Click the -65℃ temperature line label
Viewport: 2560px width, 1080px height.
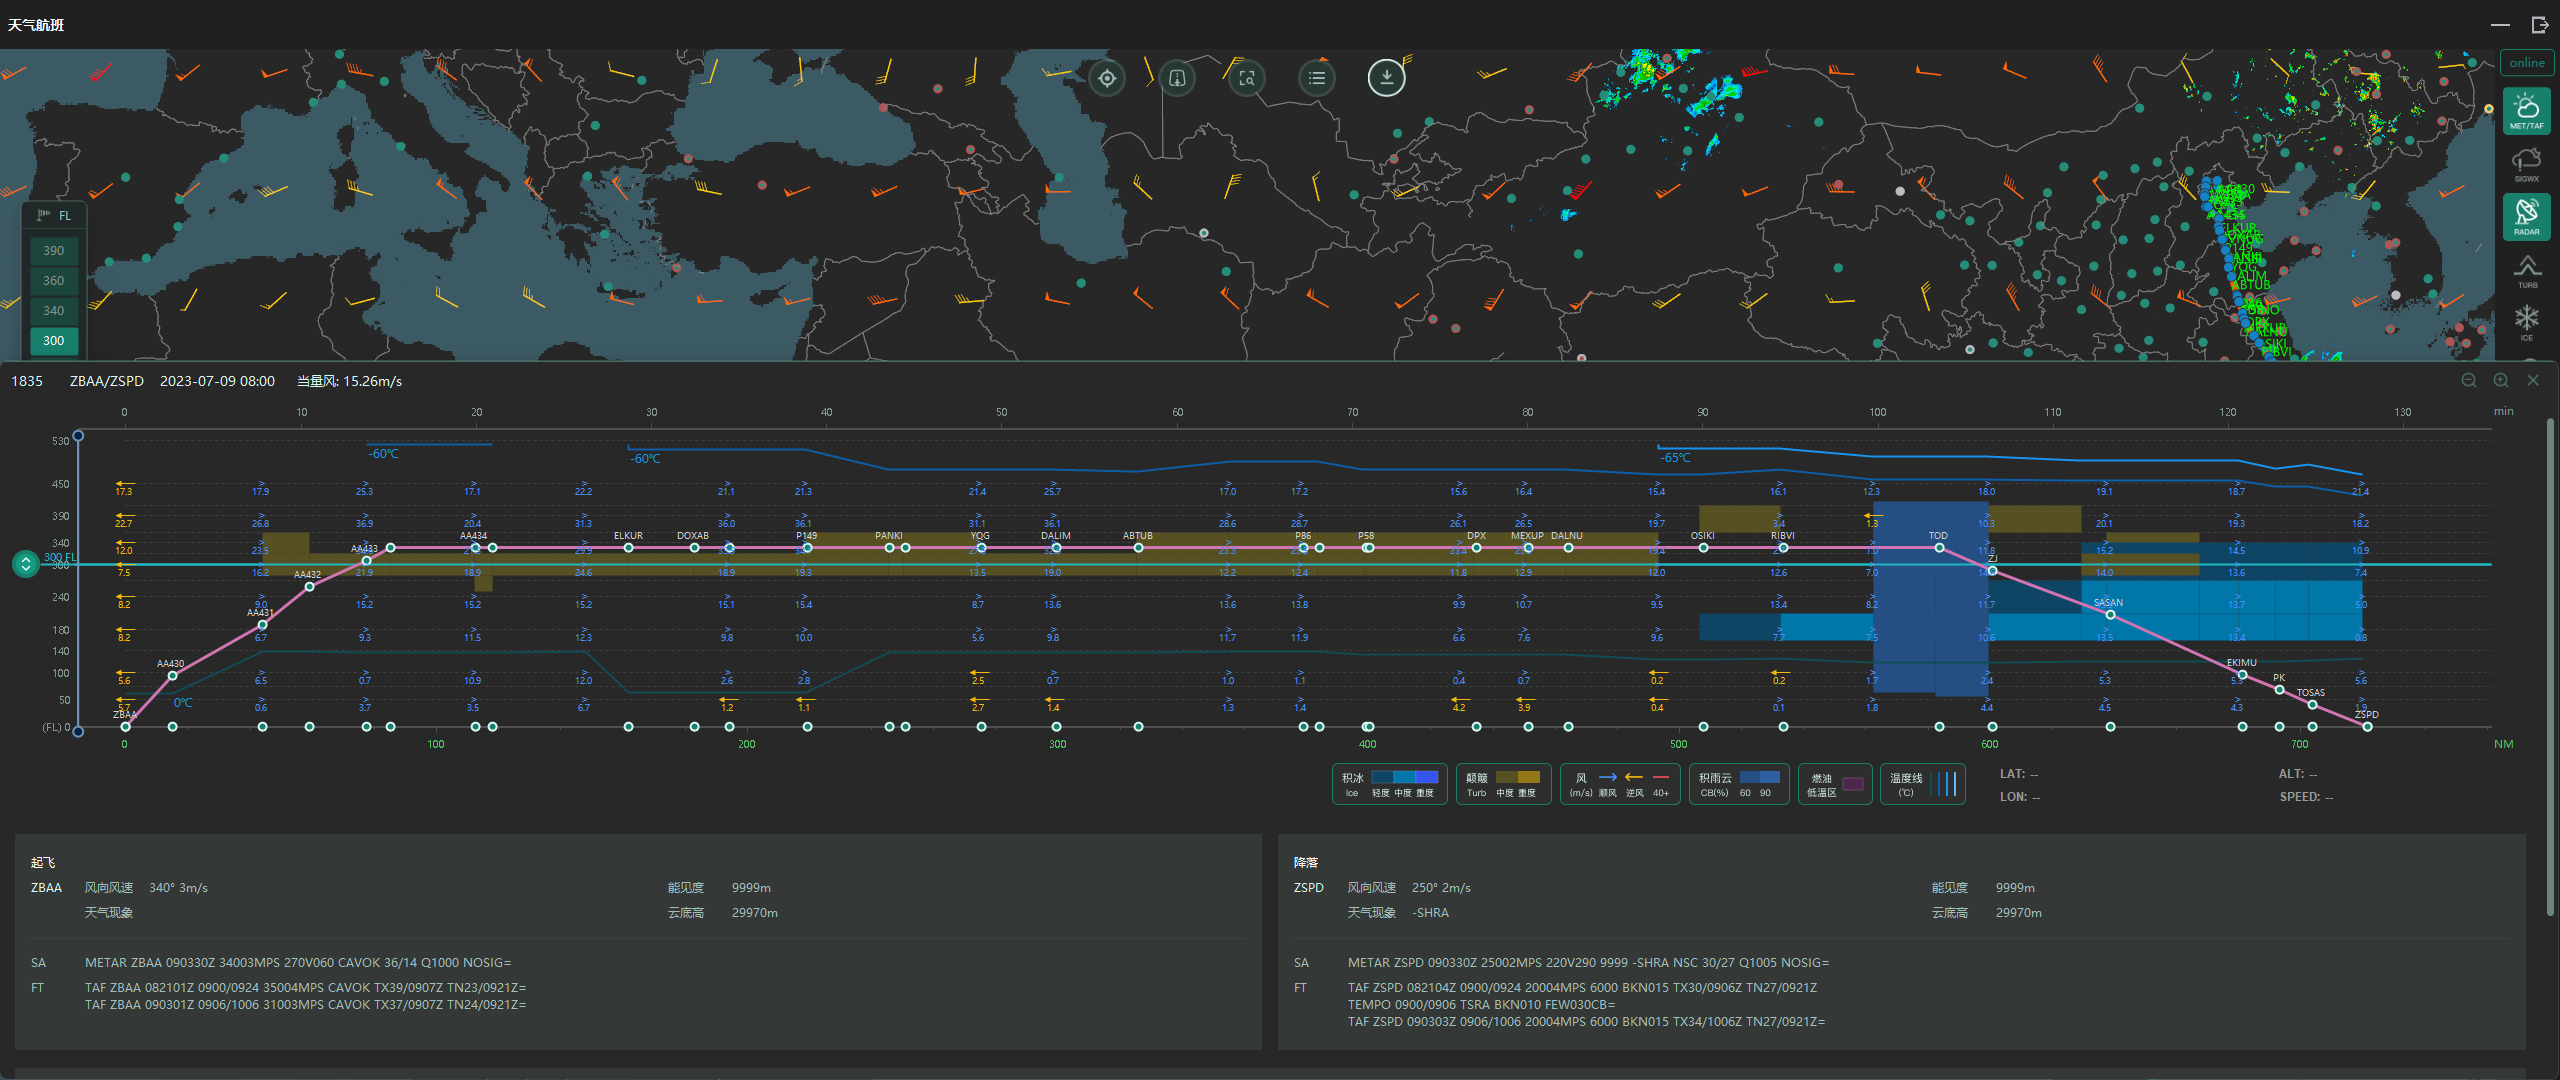1676,458
